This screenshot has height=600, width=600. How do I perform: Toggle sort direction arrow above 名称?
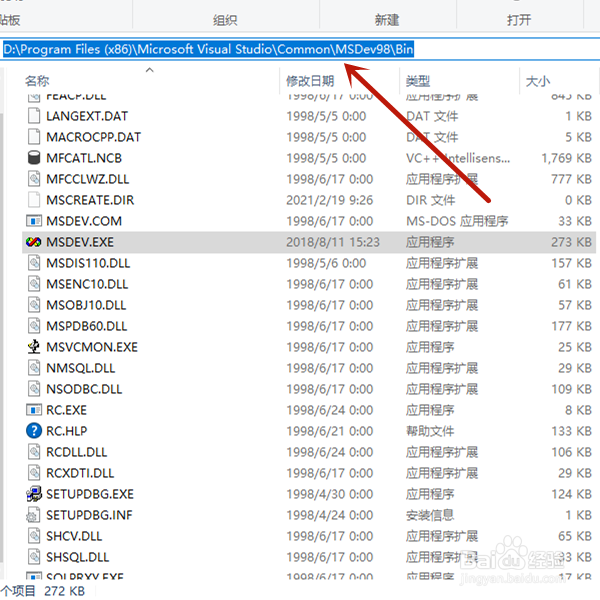150,70
